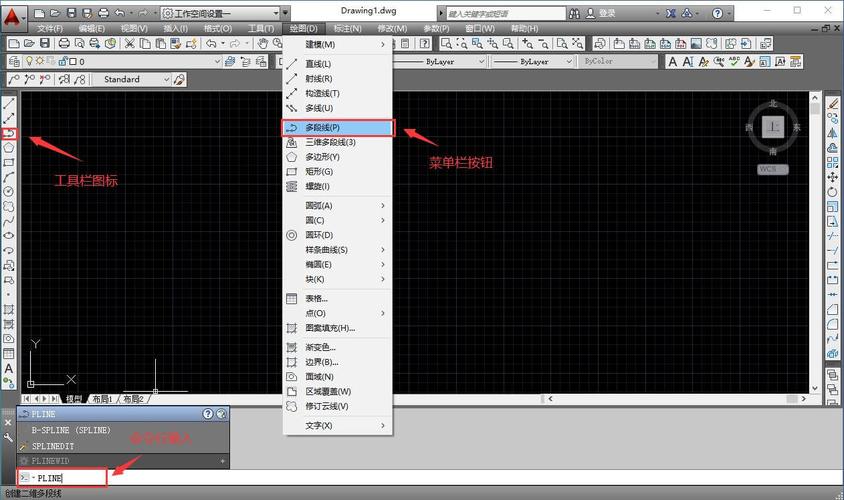This screenshot has height=500, width=844.
Task: Click the Cut scissors icon in toolbar
Action: (130, 44)
